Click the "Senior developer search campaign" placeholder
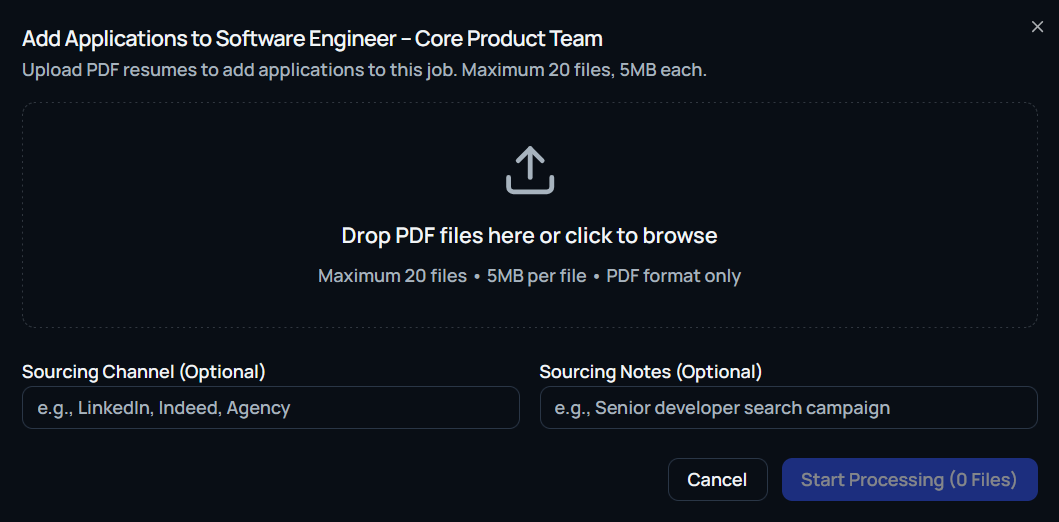Screen dimensions: 1059x522 [x=742, y=408]
